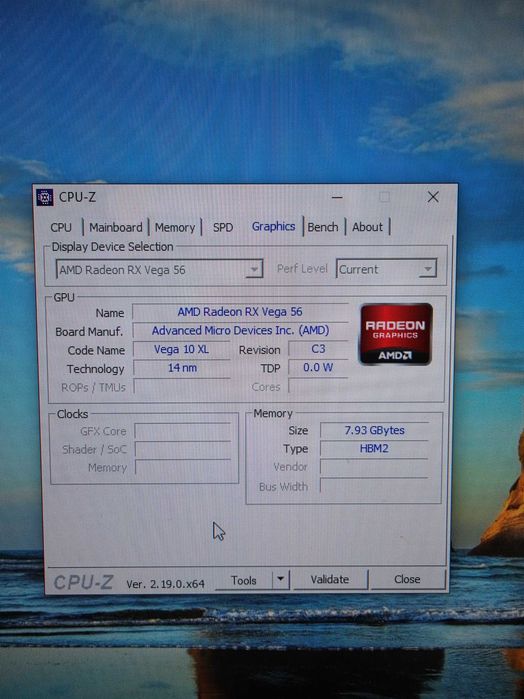Click the empty ROPs / TMUs field

pyautogui.click(x=182, y=386)
